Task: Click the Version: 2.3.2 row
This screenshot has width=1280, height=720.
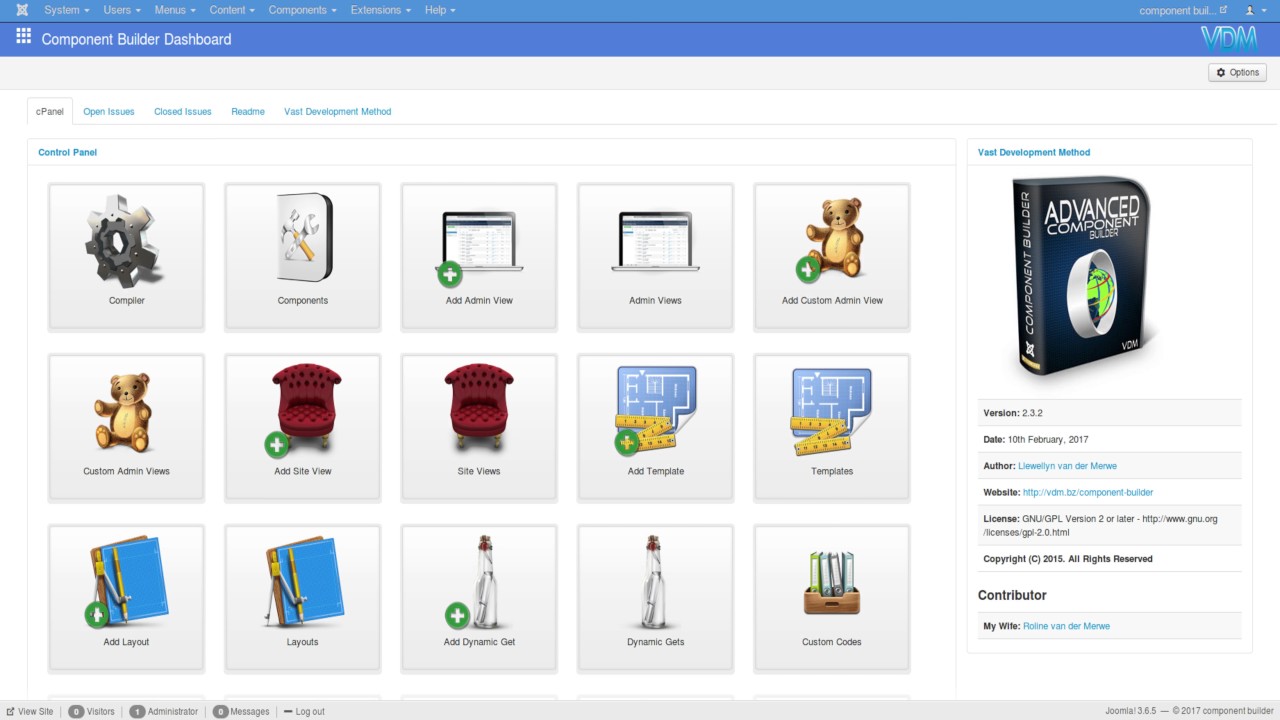Action: coord(1110,412)
